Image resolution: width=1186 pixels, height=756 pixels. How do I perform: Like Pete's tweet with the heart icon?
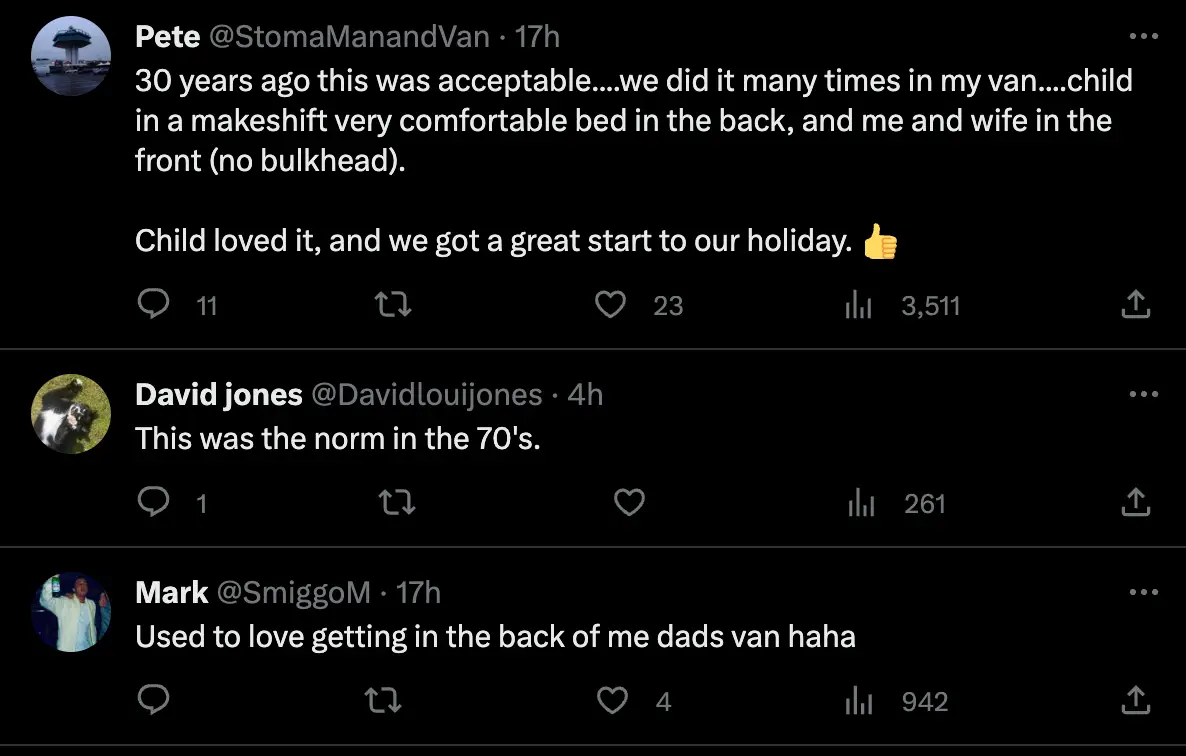click(610, 304)
